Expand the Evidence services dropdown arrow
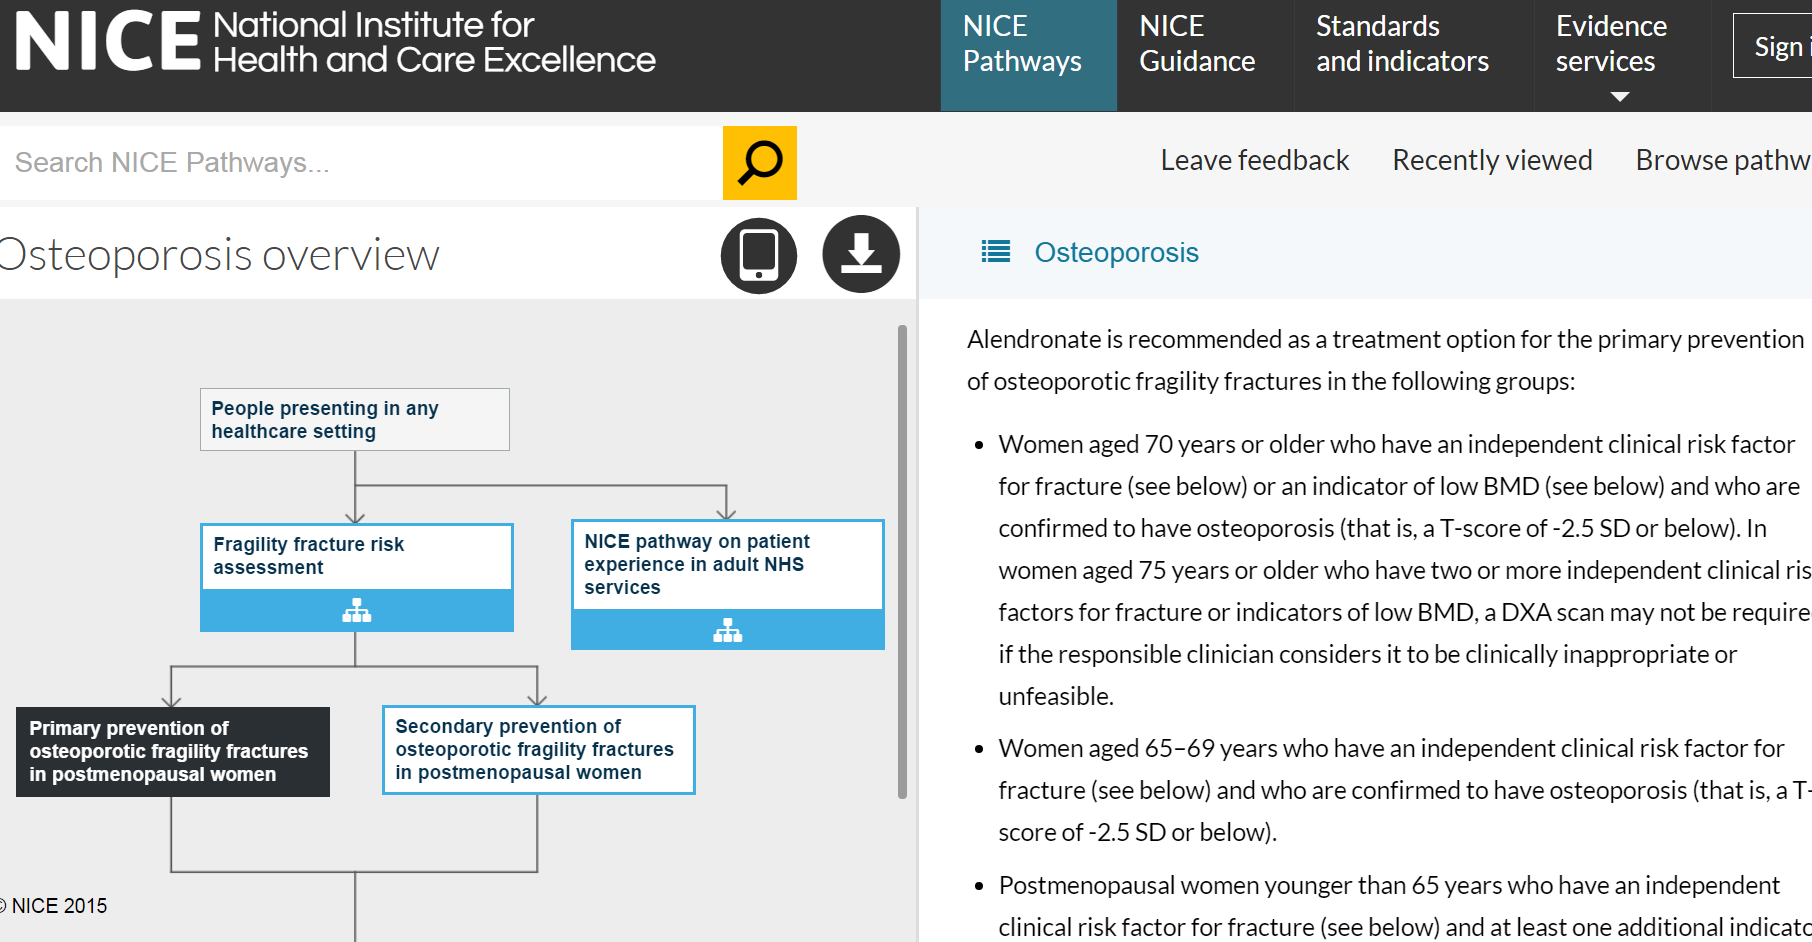1812x942 pixels. [1620, 97]
